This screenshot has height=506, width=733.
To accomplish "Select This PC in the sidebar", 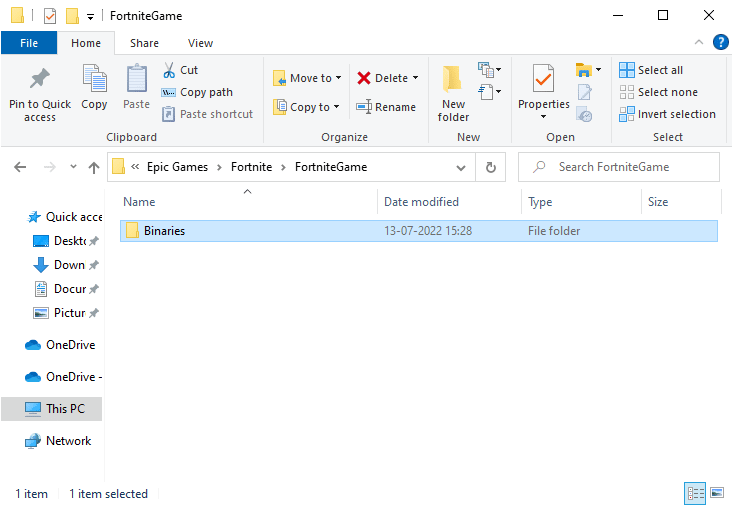I will [x=51, y=409].
